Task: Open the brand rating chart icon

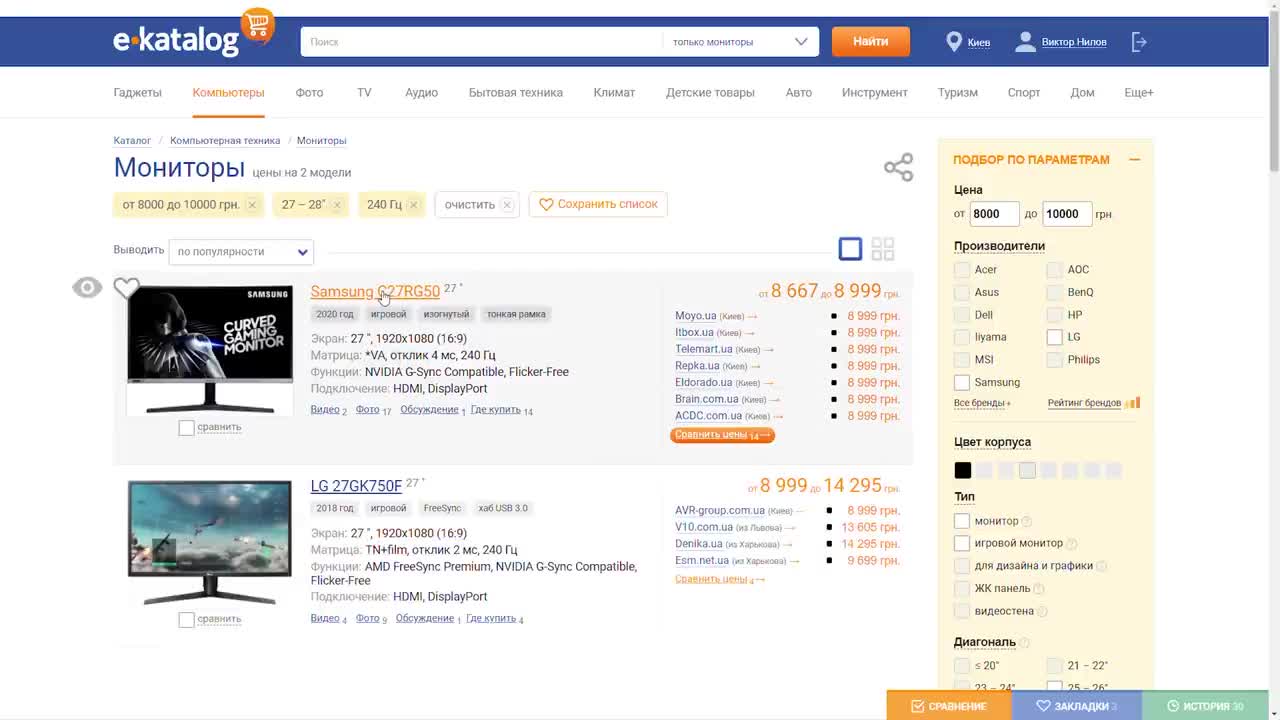Action: pos(1133,403)
